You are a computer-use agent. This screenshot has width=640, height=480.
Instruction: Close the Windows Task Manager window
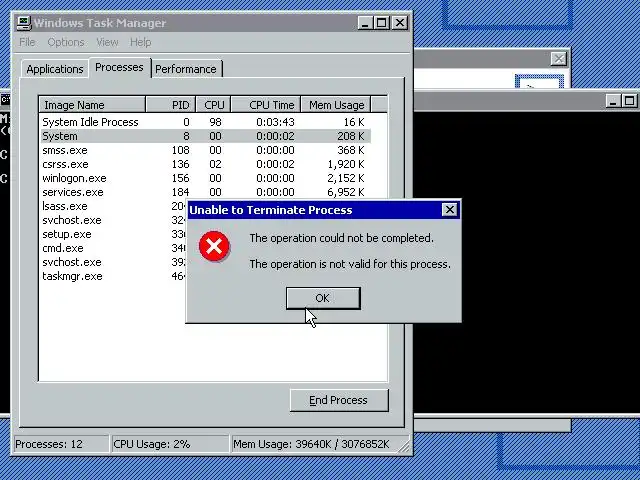tap(400, 23)
